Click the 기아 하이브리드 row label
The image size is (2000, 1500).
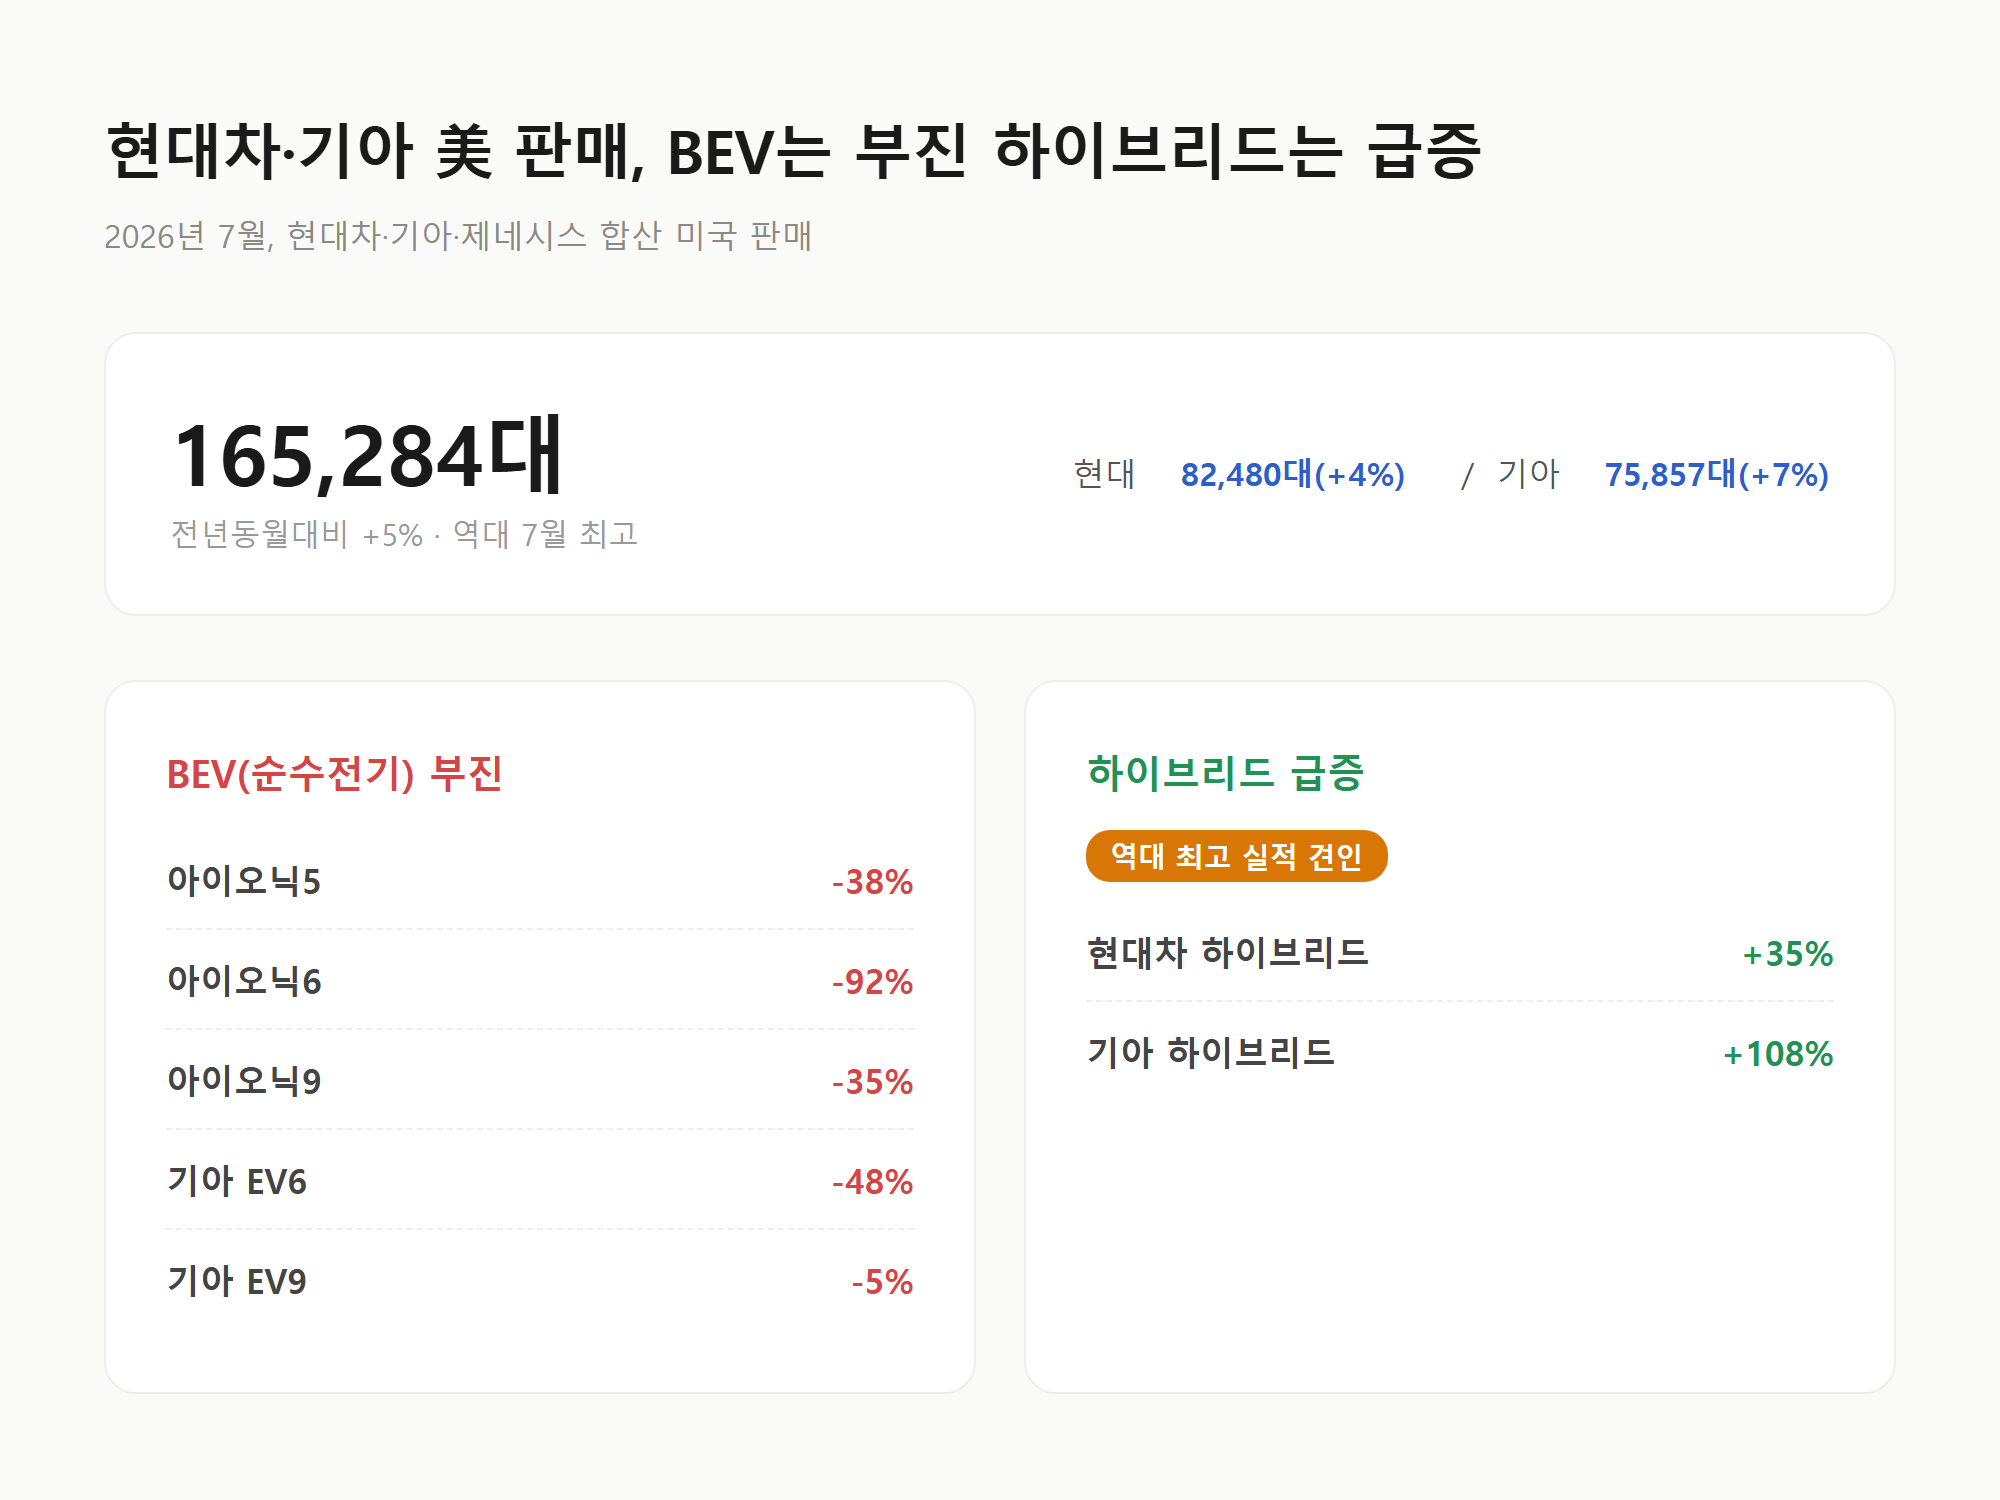pyautogui.click(x=1210, y=1053)
